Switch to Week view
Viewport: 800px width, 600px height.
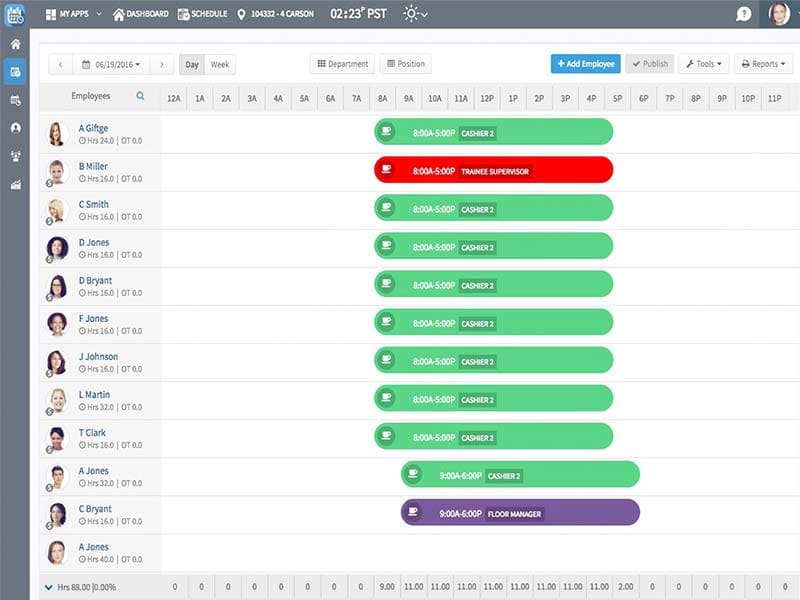(220, 65)
